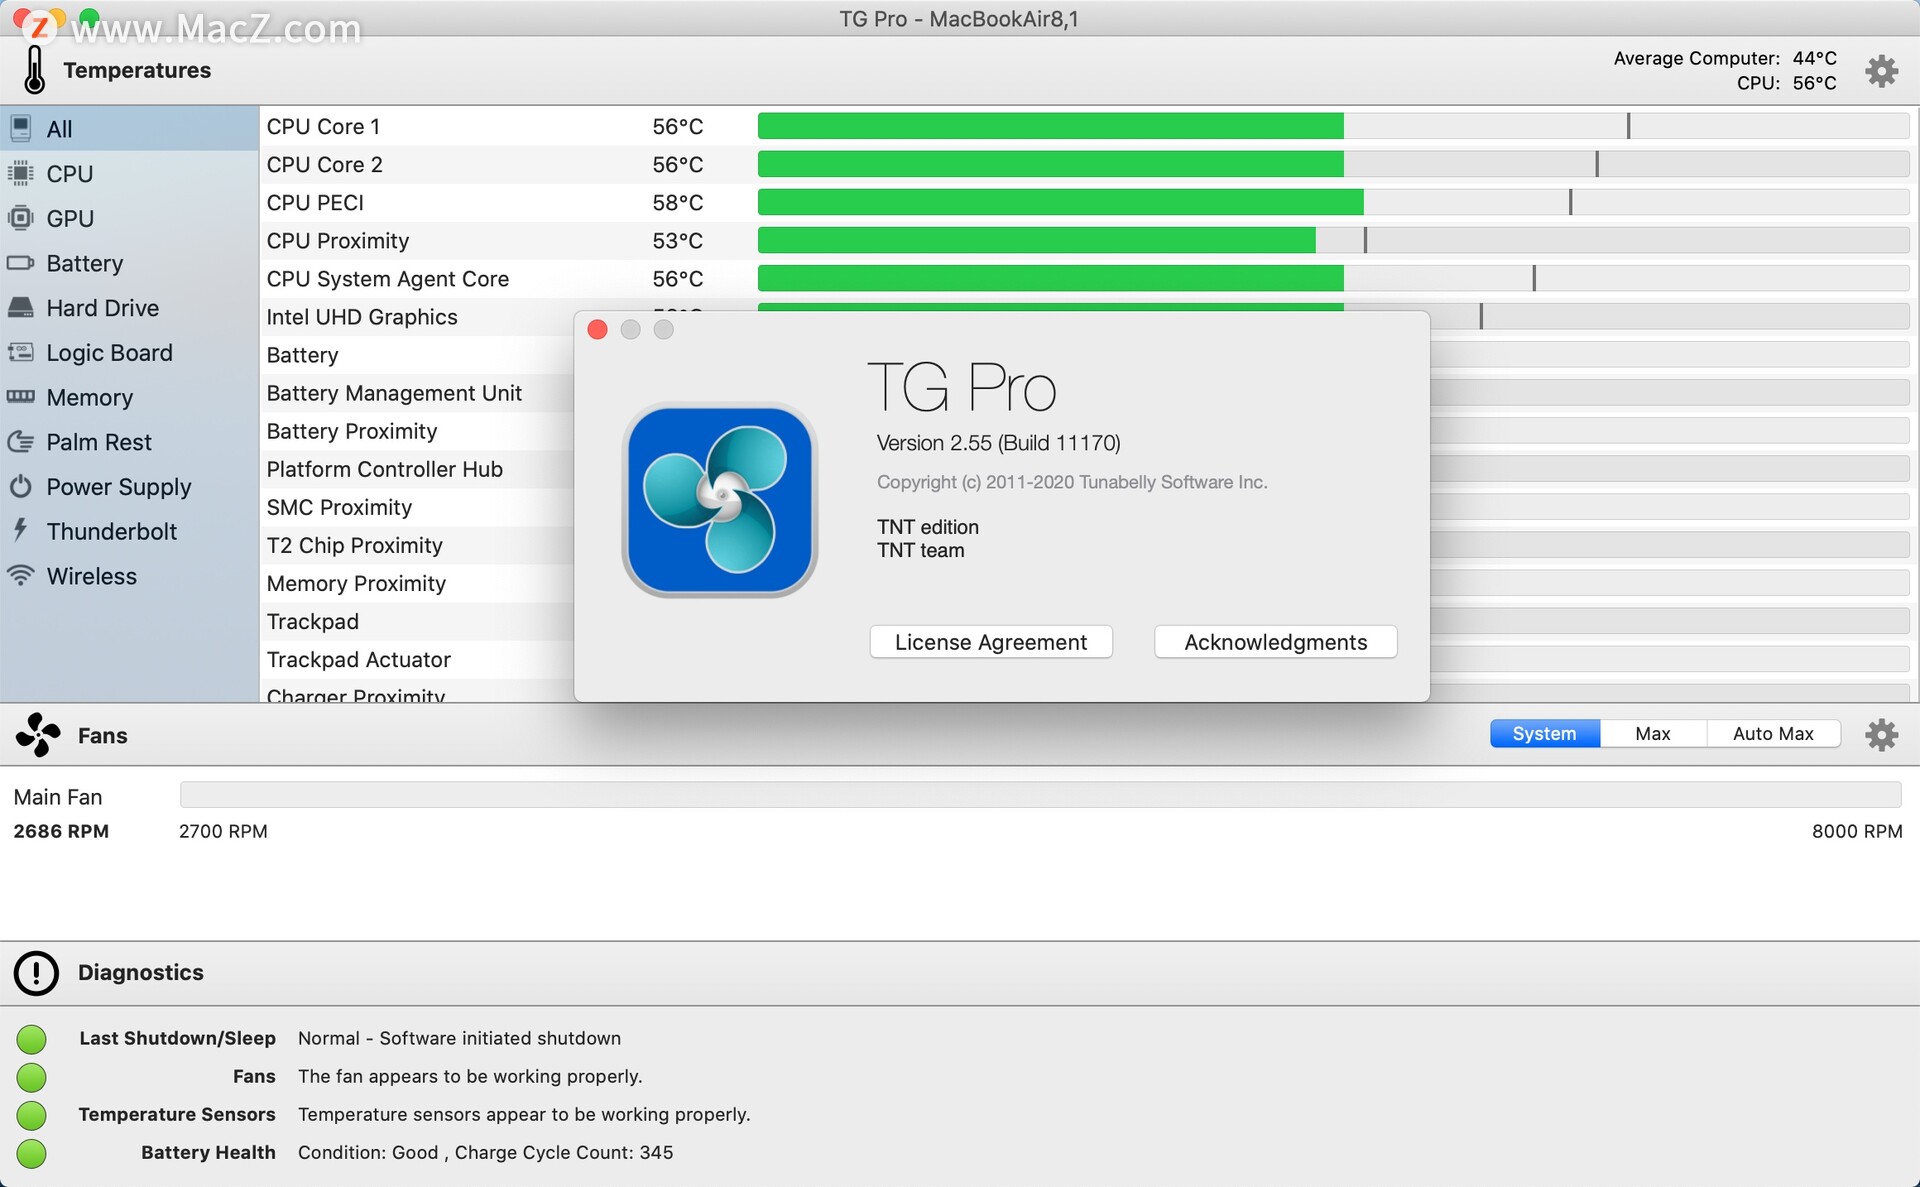This screenshot has width=1920, height=1187.
Task: Click the Hard Drive sidebar label
Action: 102,308
